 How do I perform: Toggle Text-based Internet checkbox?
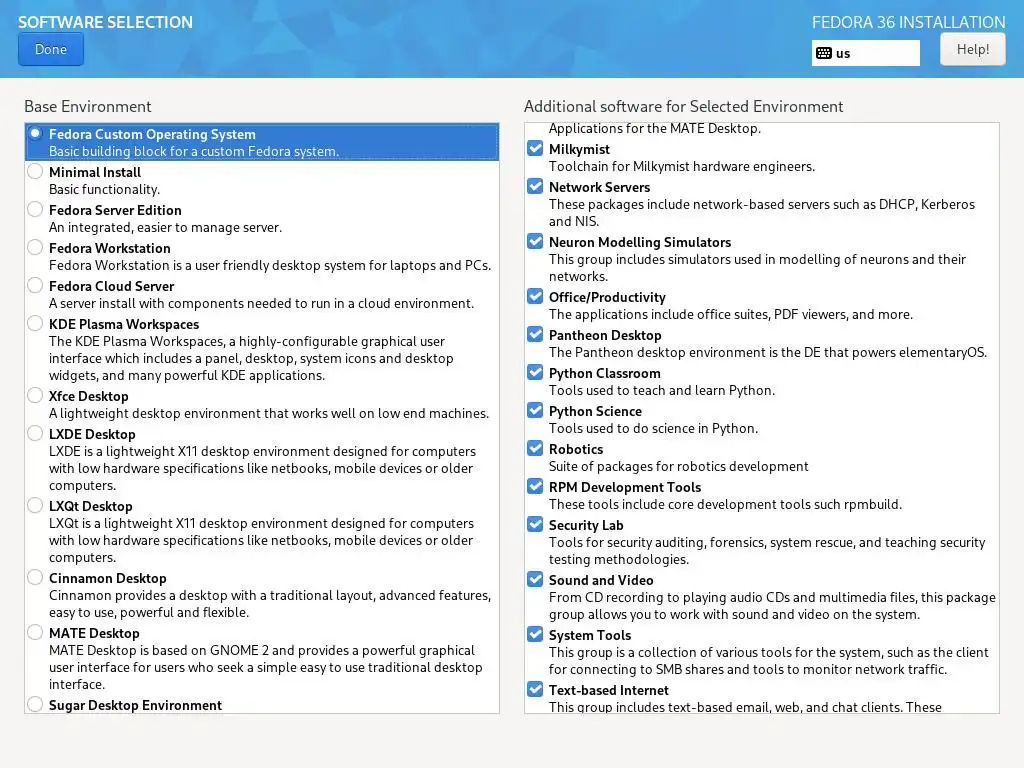(x=535, y=689)
